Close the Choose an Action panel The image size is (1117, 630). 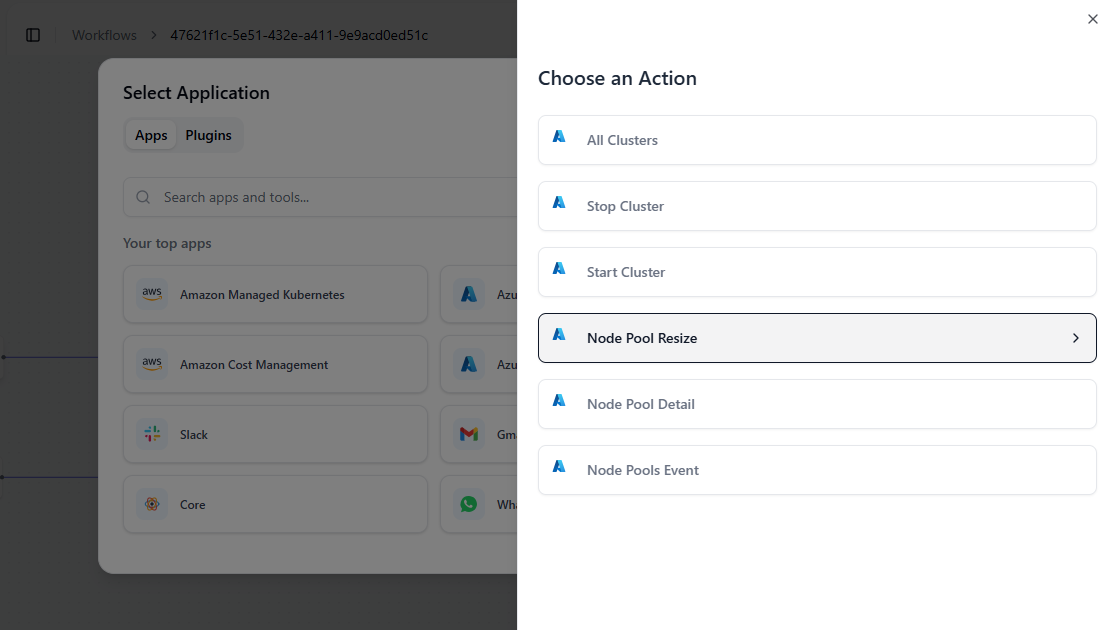(1092, 19)
